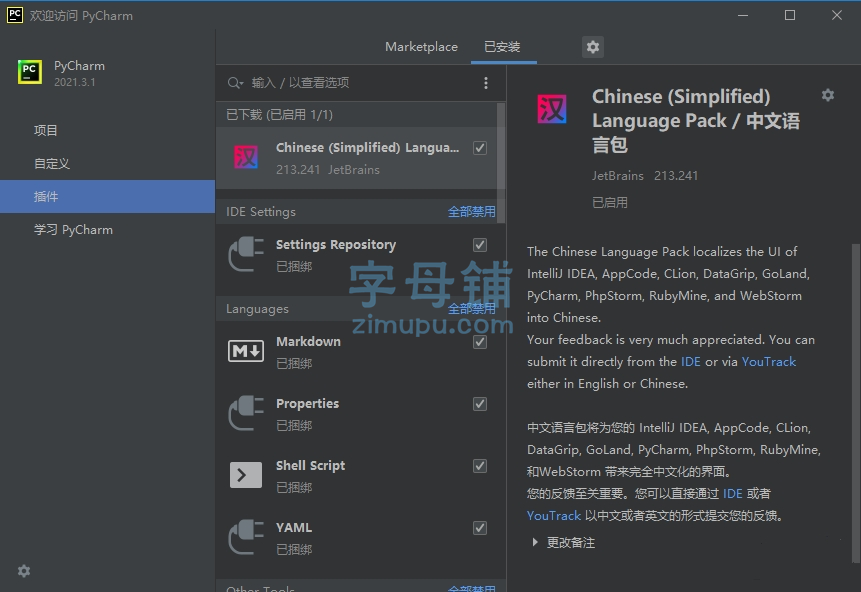Toggle the YAML plugin checkbox
Viewport: 861px width, 592px height.
click(479, 528)
